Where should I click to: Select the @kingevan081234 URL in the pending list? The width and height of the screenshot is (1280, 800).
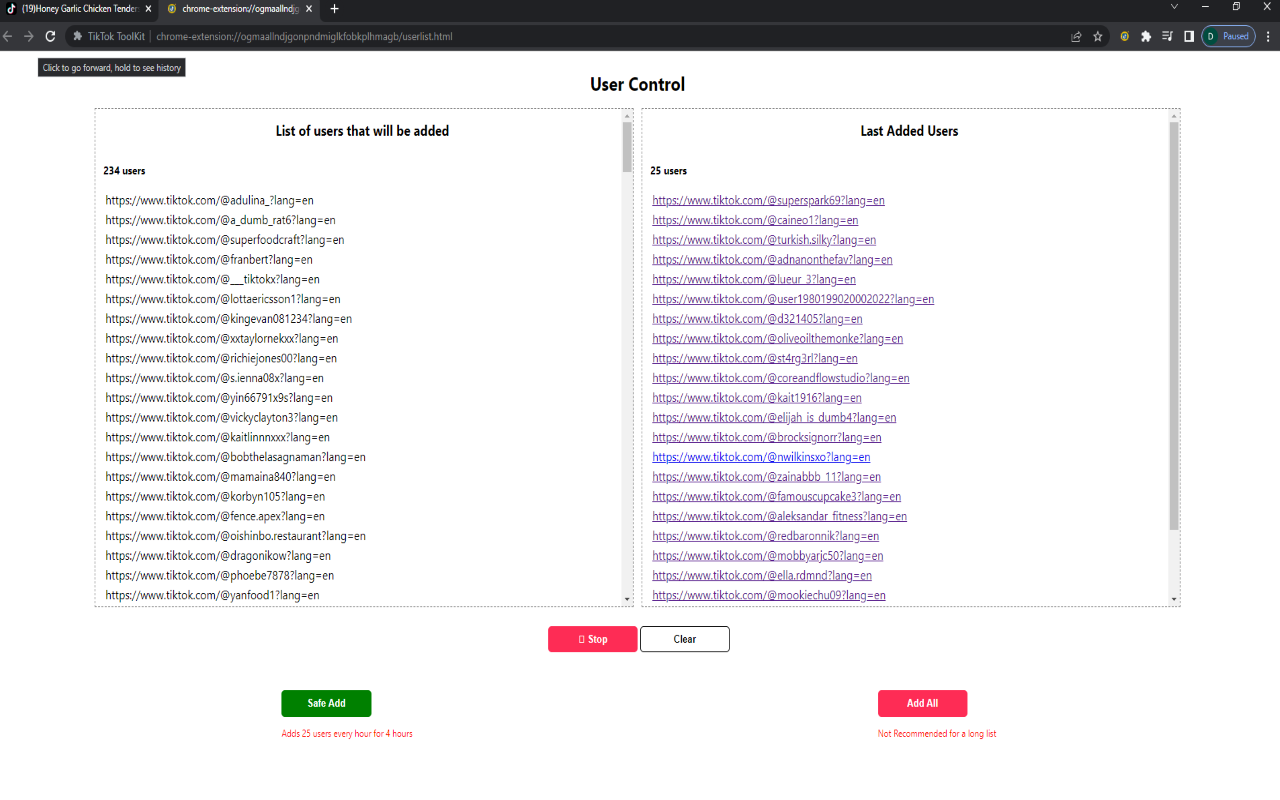pyautogui.click(x=228, y=319)
